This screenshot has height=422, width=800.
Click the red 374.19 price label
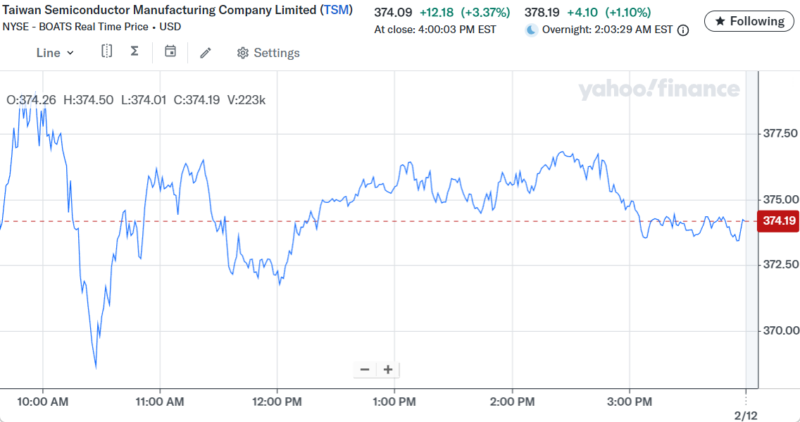coord(777,222)
